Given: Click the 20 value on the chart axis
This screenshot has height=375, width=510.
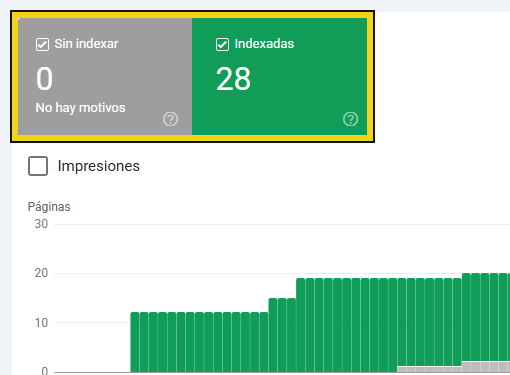Looking at the screenshot, I should pos(41,273).
